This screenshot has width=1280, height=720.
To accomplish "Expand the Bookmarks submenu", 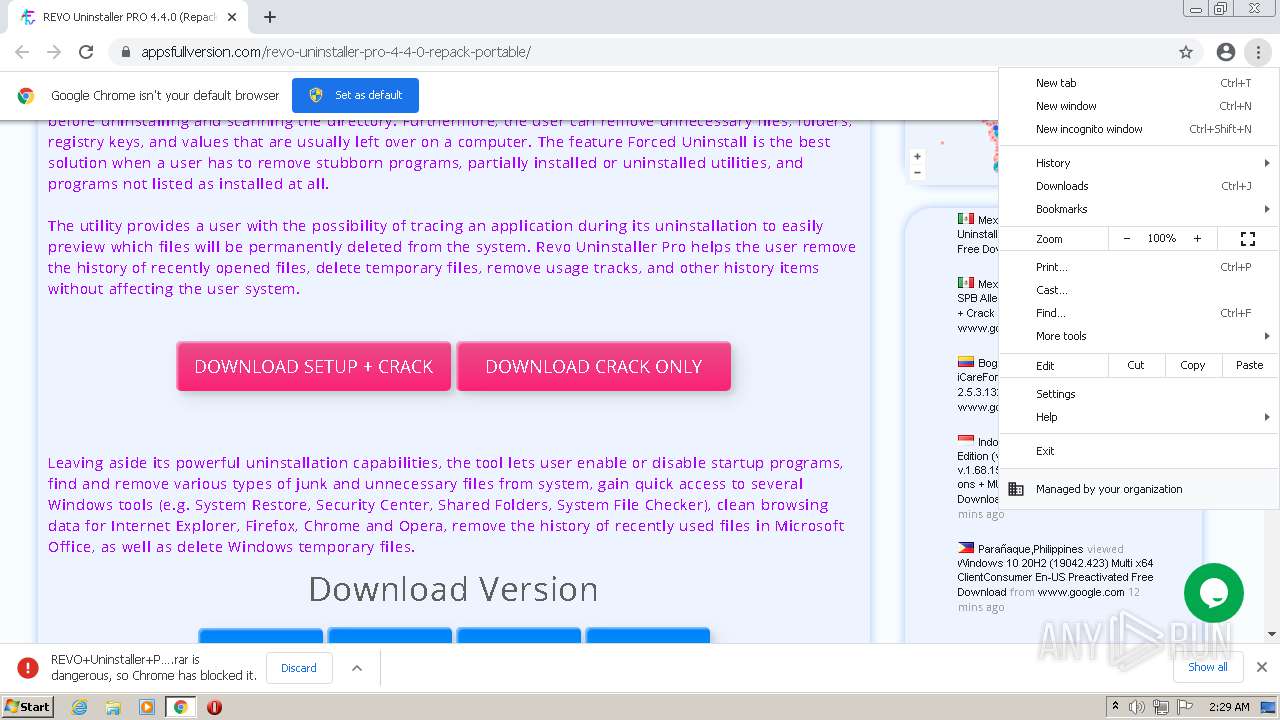I will 1138,209.
